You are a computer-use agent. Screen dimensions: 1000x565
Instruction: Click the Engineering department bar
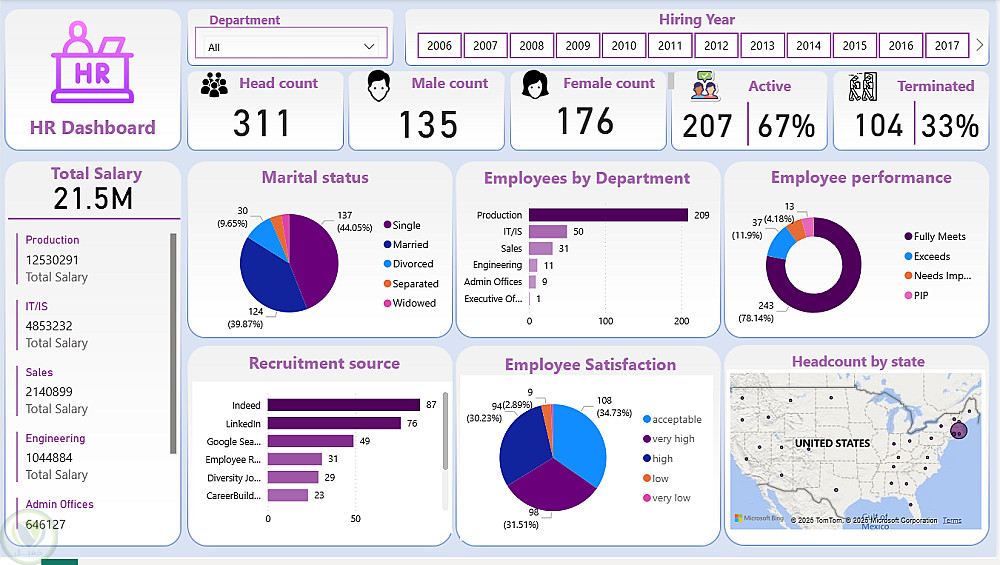[x=533, y=265]
